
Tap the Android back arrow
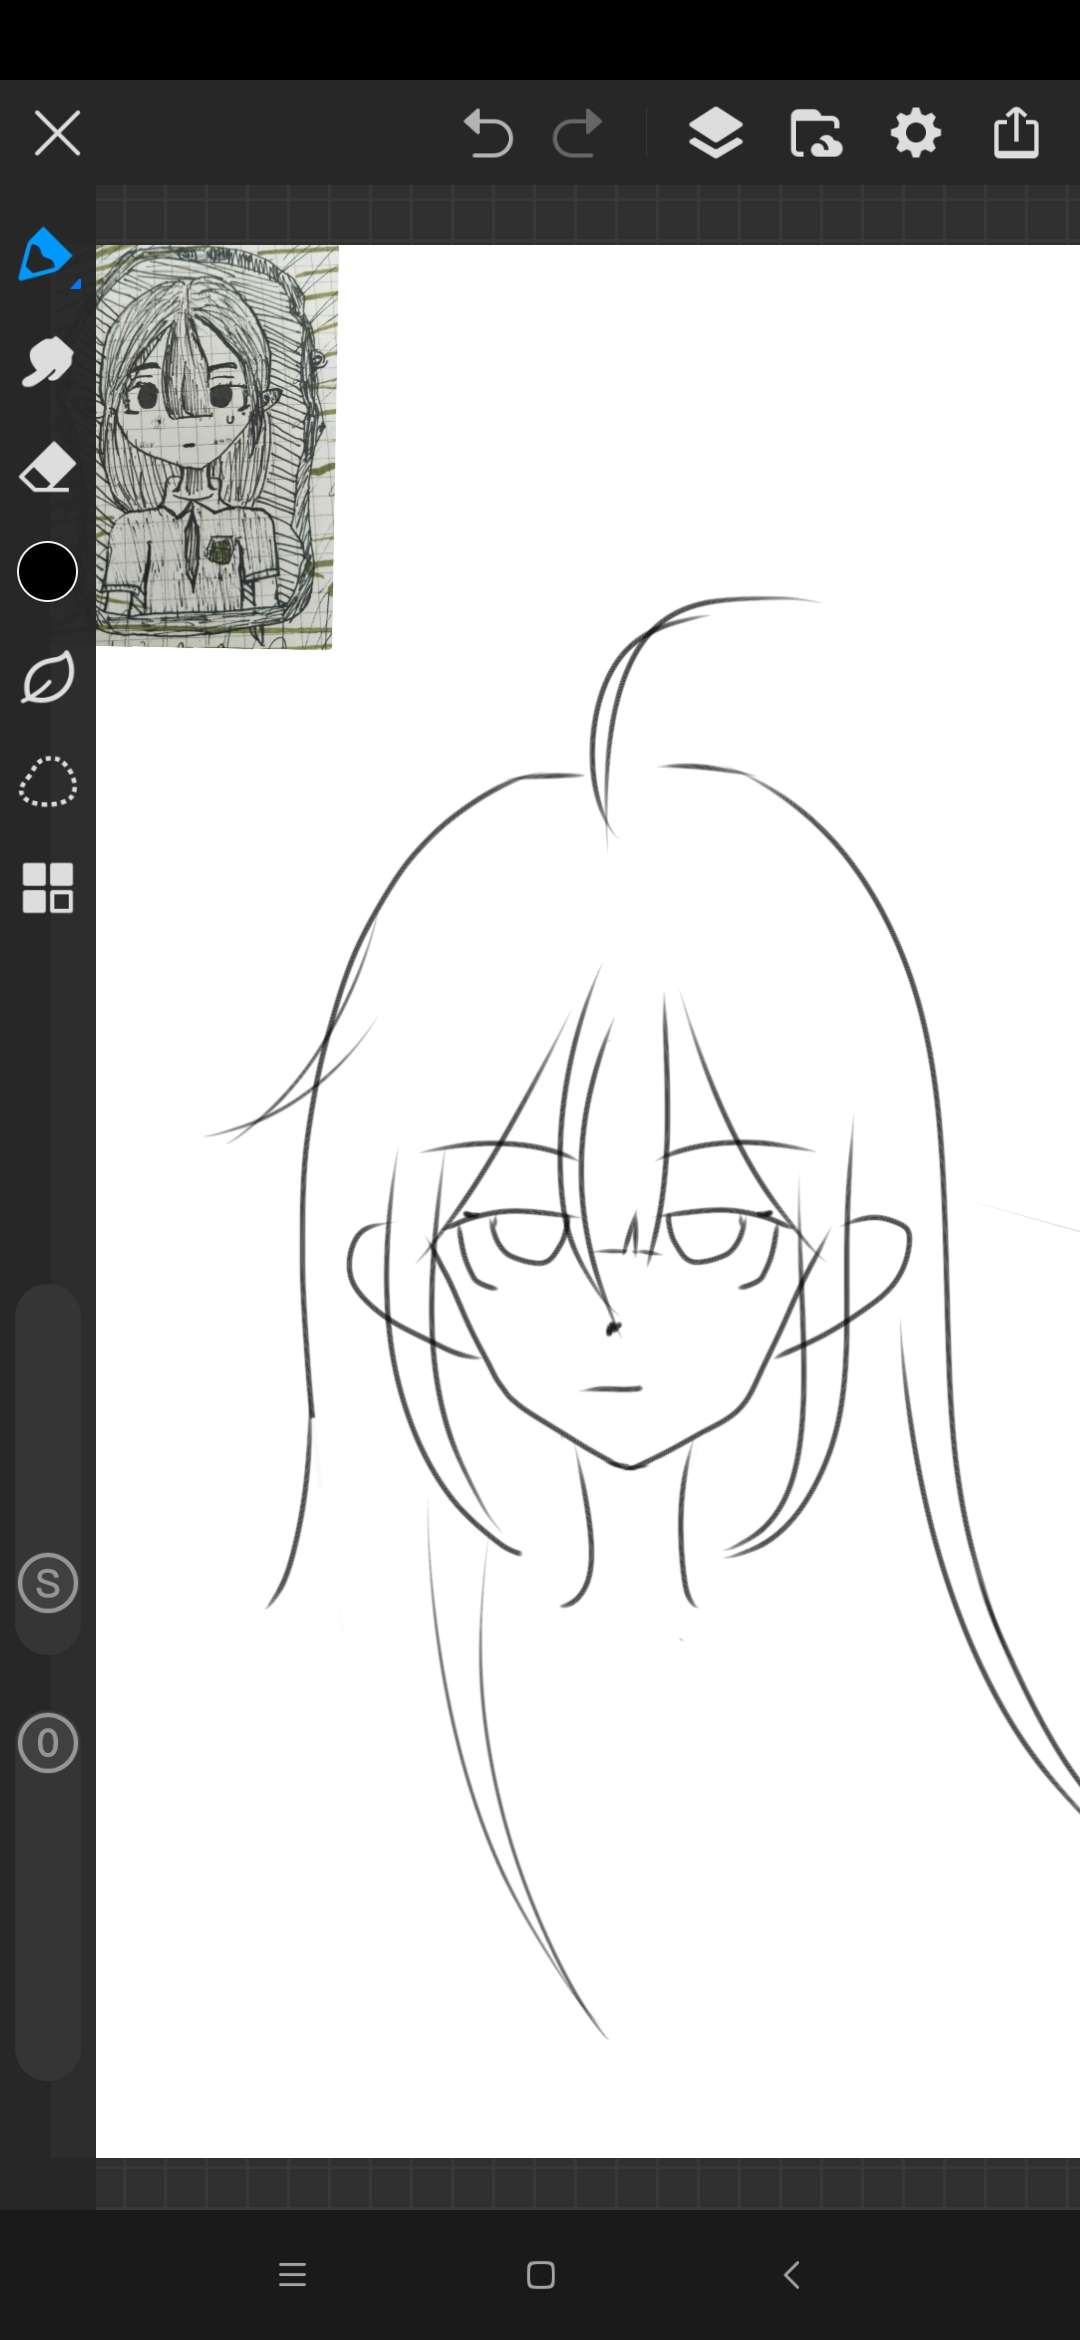[791, 2275]
